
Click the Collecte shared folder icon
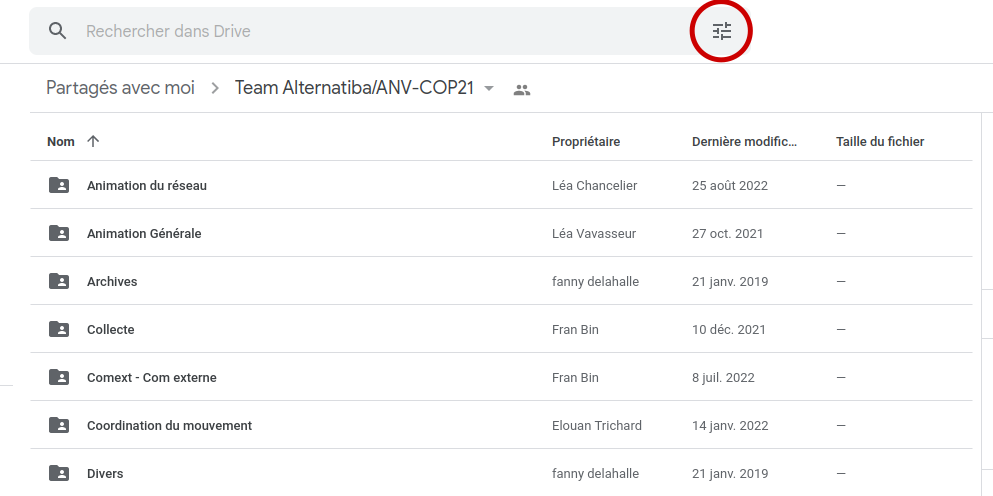59,329
